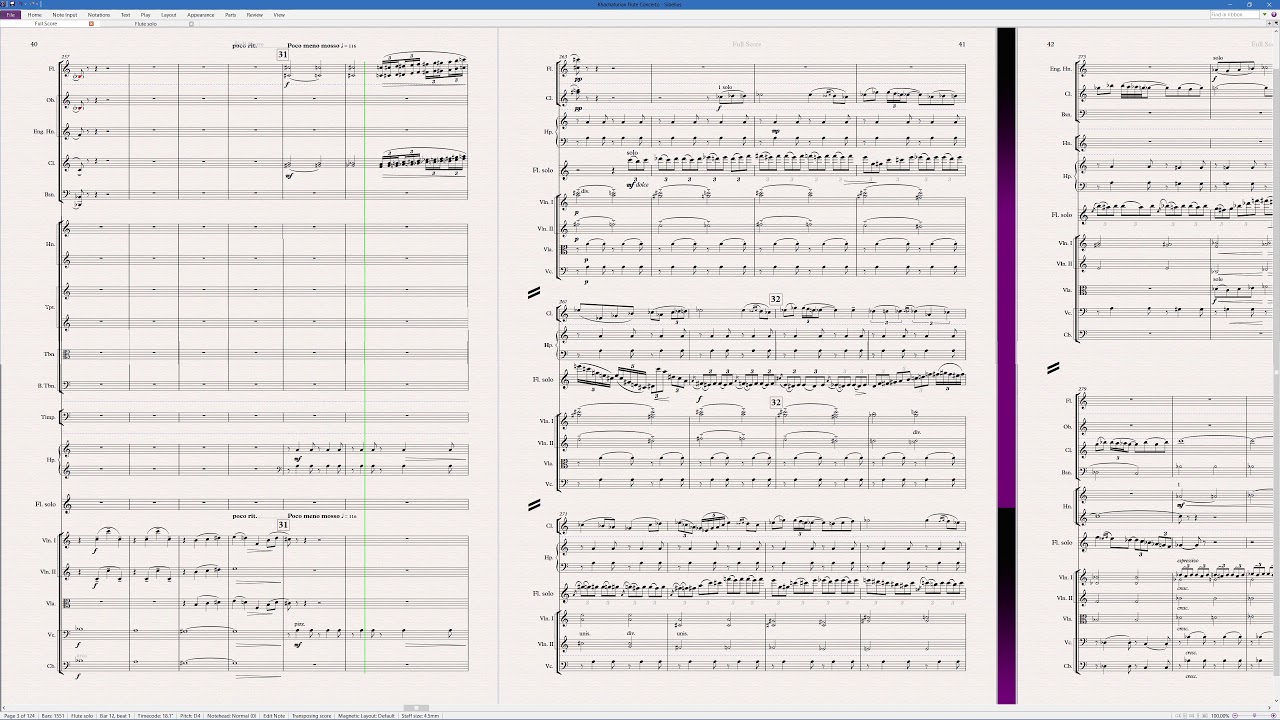Viewport: 1280px width, 720px height.
Task: Switch to the Note Input tab
Action: pyautogui.click(x=65, y=15)
